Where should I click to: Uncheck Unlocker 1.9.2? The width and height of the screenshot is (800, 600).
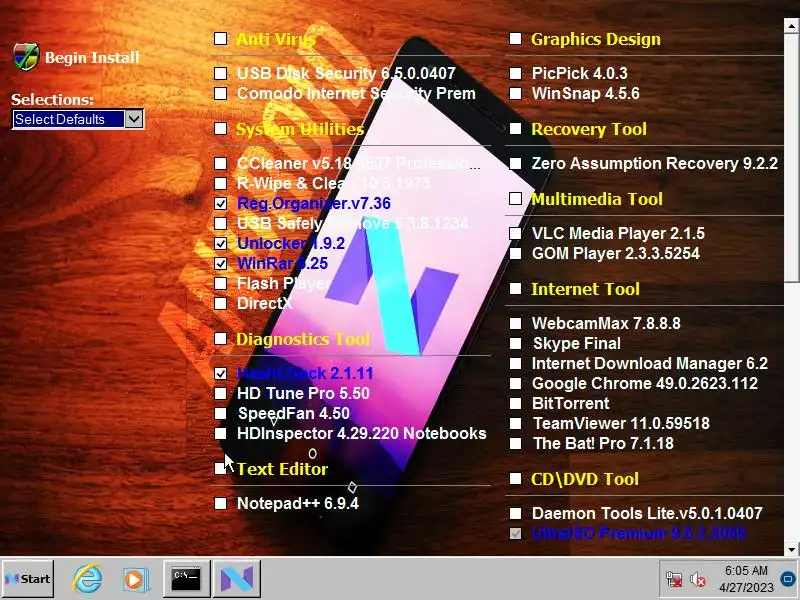point(220,243)
